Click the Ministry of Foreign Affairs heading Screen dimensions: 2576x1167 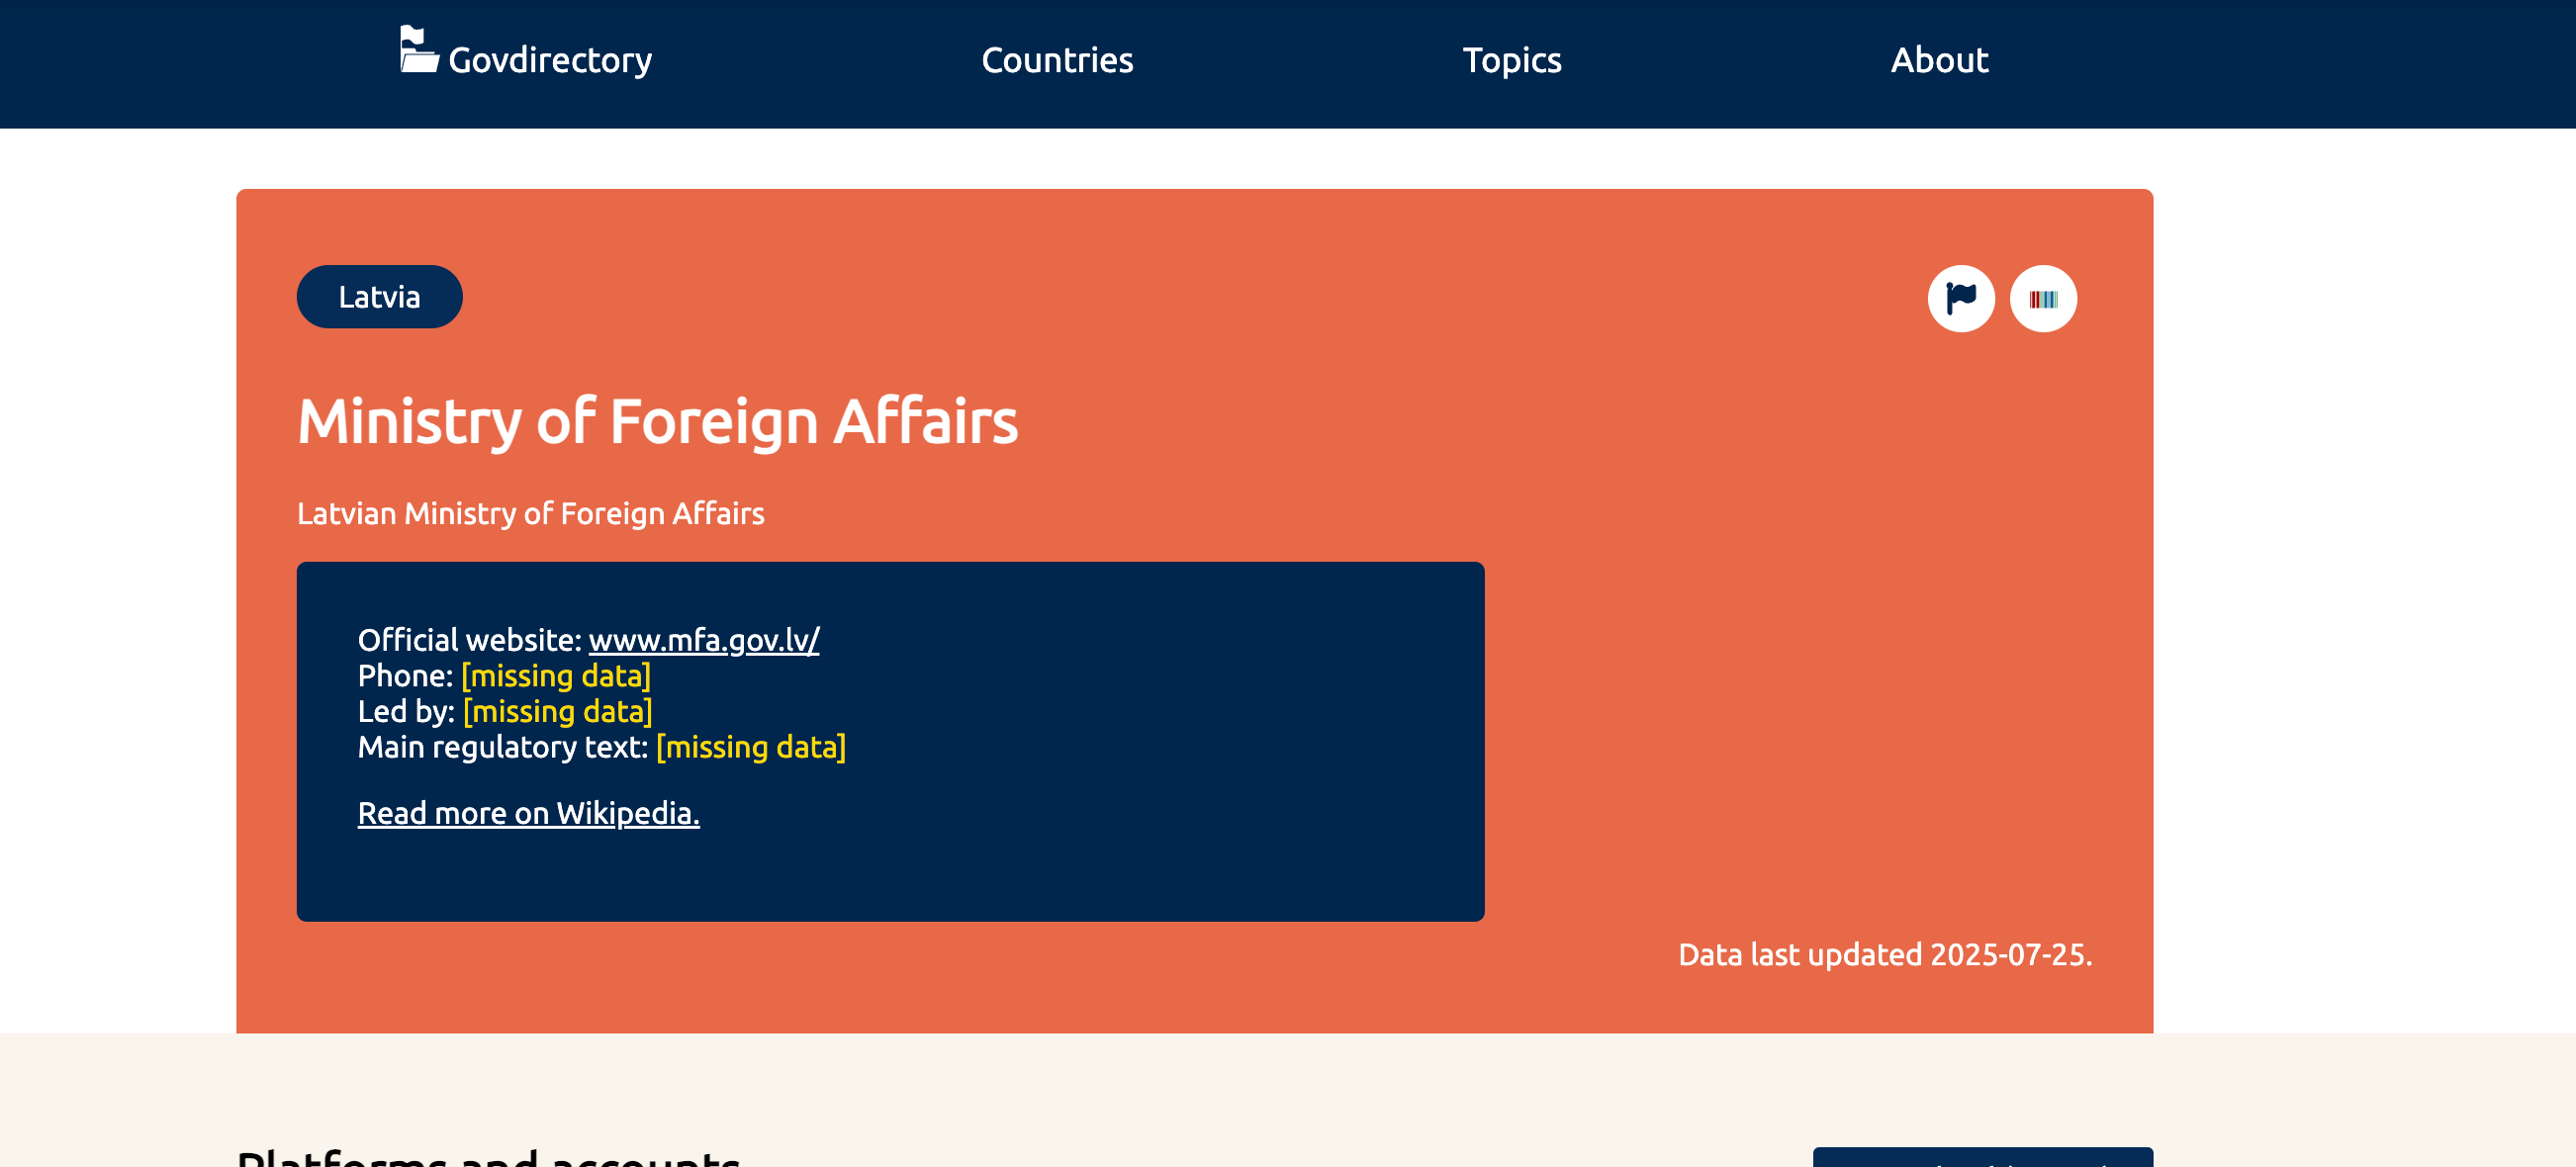coord(657,421)
